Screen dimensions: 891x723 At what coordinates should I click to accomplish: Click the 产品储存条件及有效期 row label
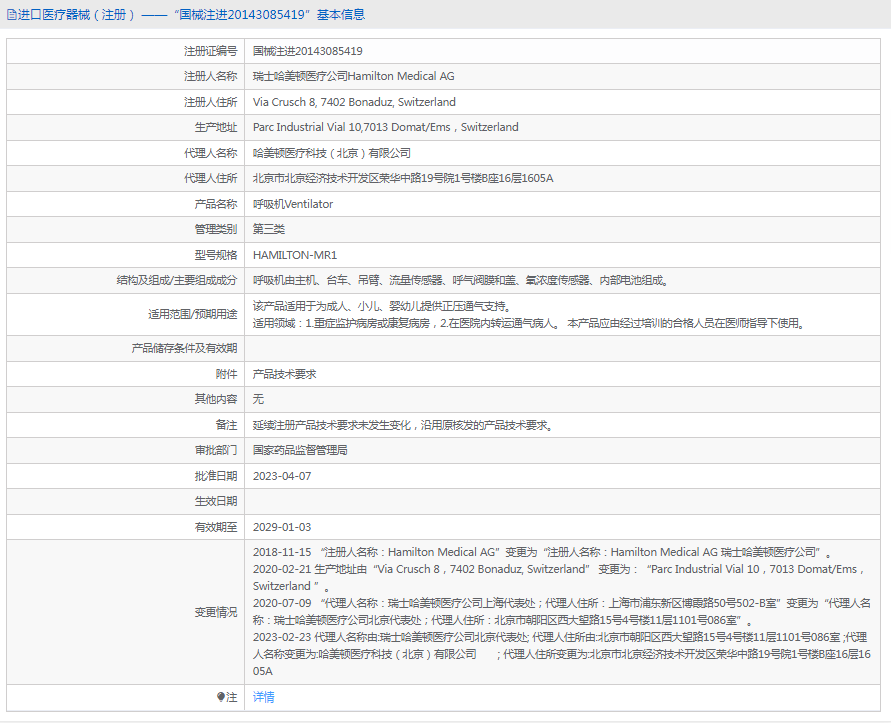pos(184,348)
